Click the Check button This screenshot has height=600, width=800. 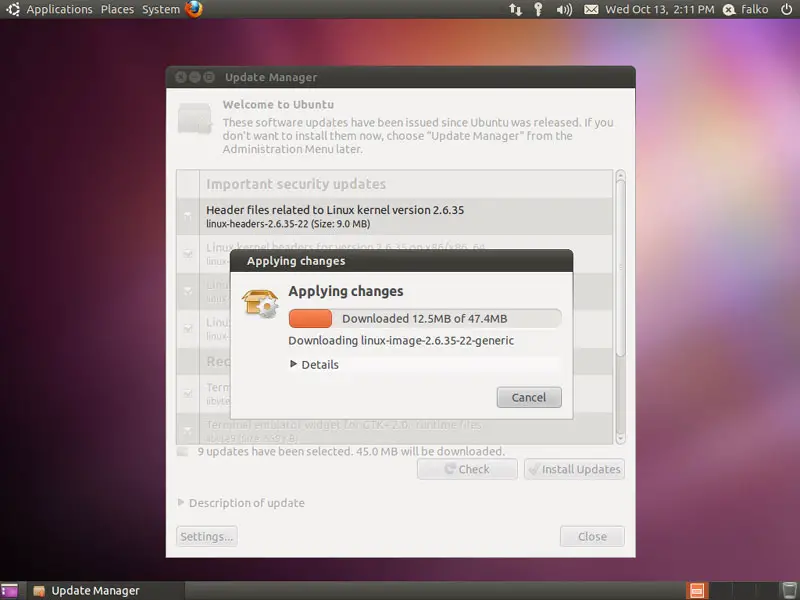[467, 469]
